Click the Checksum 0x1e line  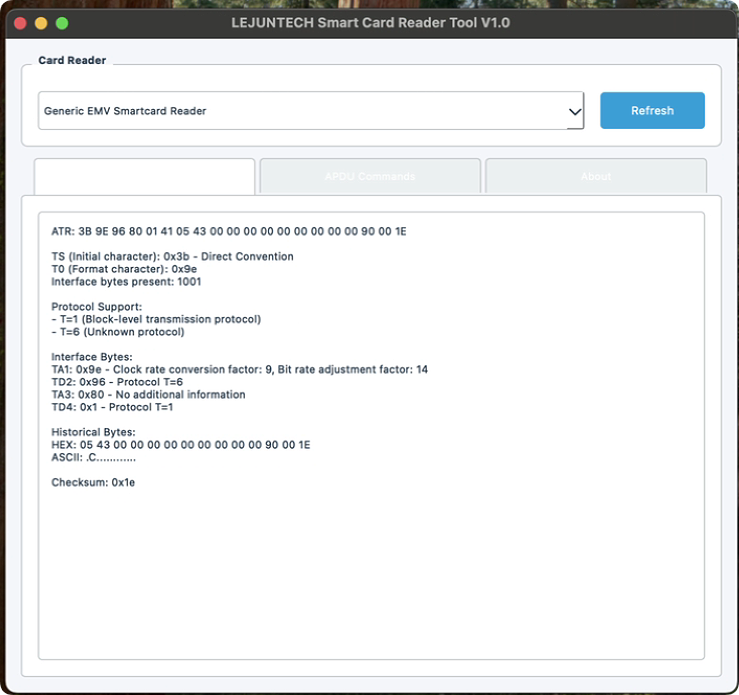(x=93, y=482)
